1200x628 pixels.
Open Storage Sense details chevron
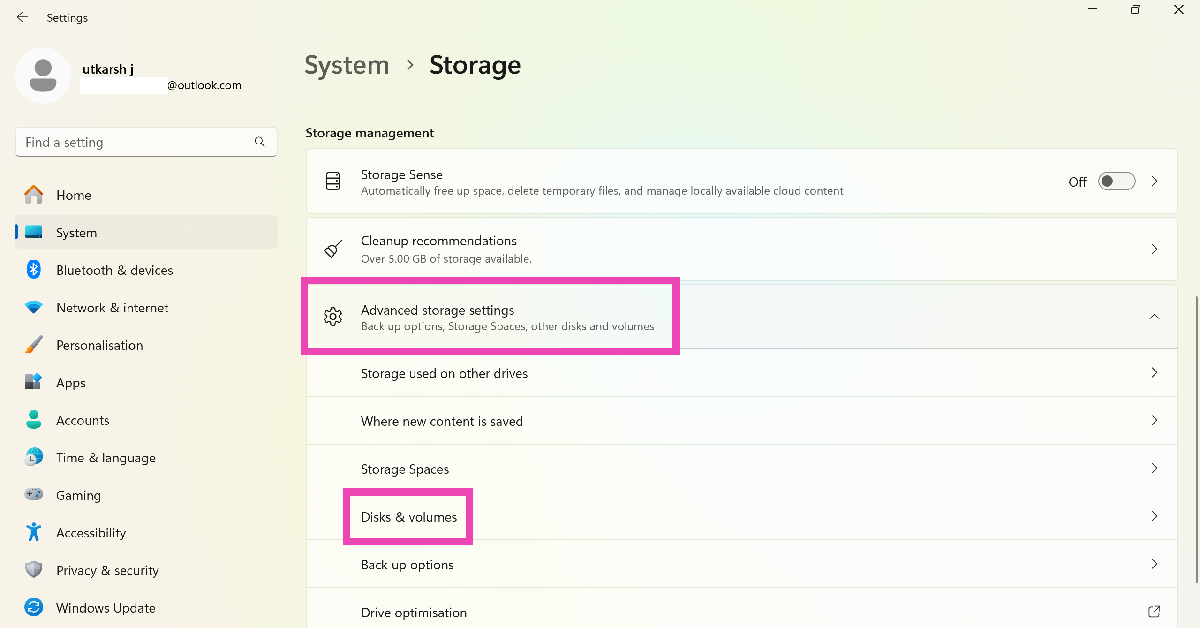[1154, 181]
